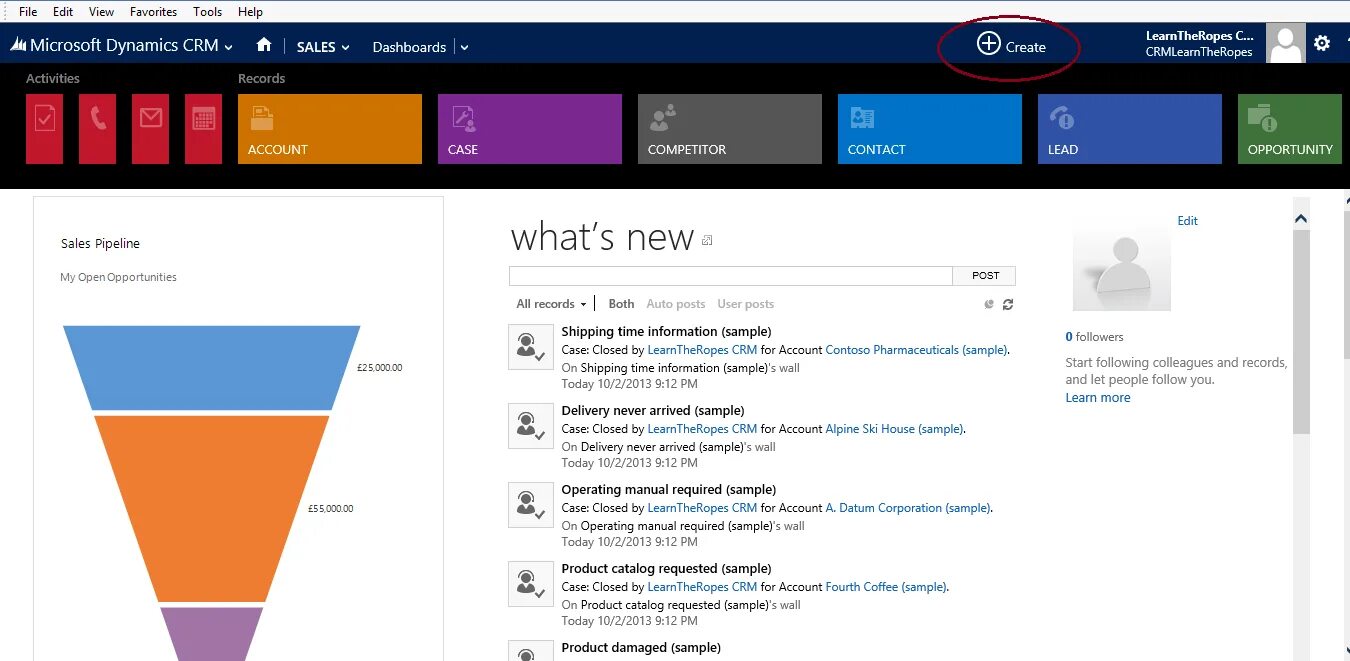The width and height of the screenshot is (1350, 661).
Task: Click the scroll up arrow of dashboard
Action: tap(1301, 218)
